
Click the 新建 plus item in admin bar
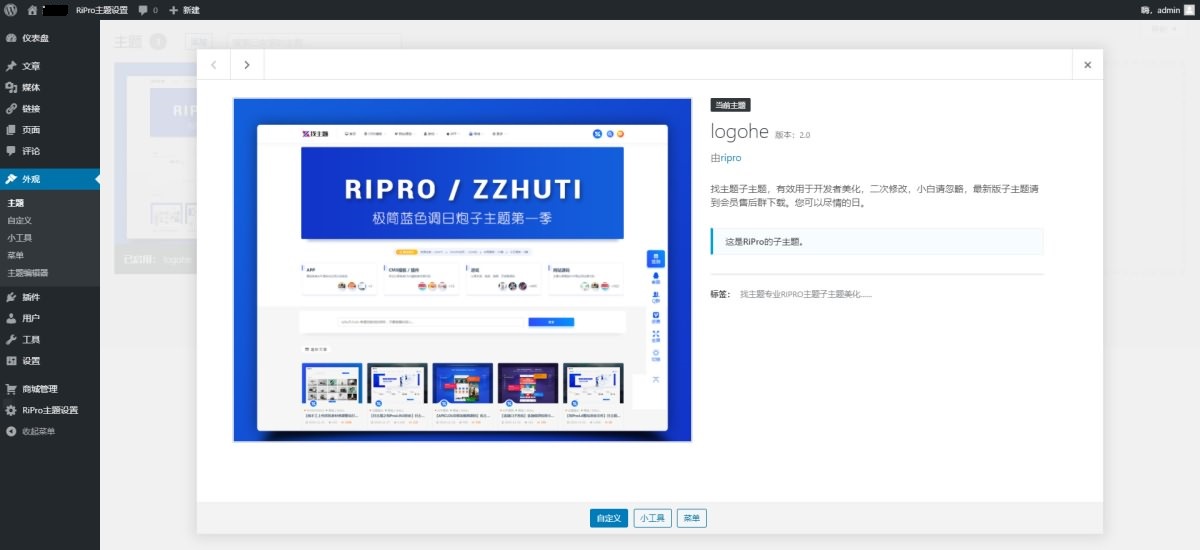pyautogui.click(x=184, y=10)
